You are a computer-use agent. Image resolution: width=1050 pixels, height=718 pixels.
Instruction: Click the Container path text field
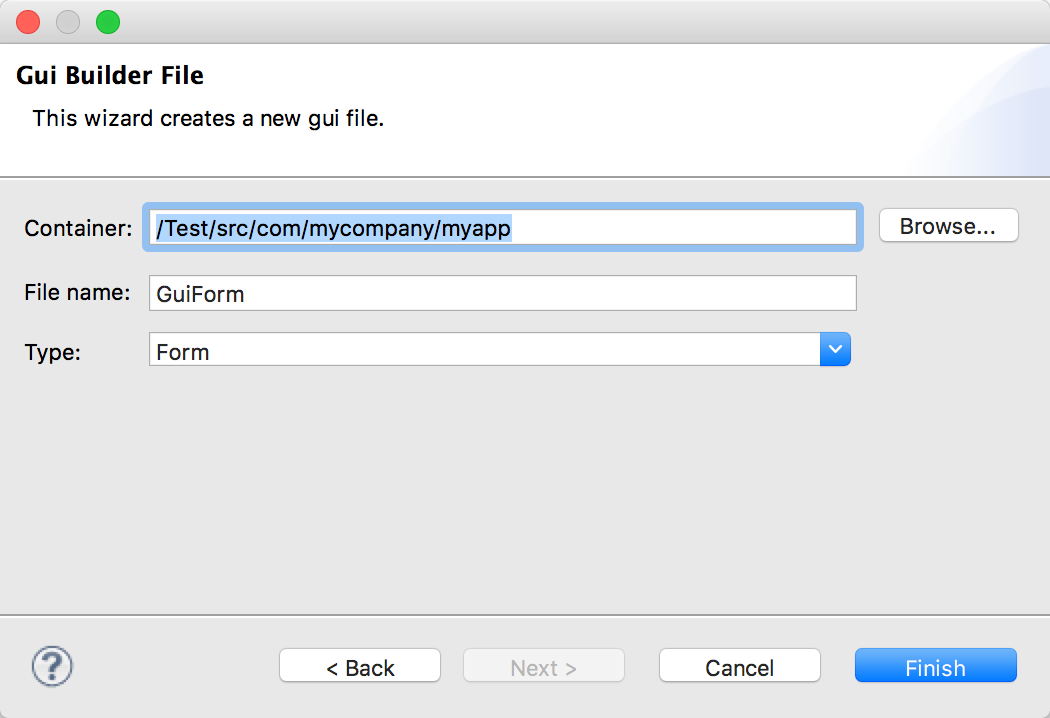(600, 228)
